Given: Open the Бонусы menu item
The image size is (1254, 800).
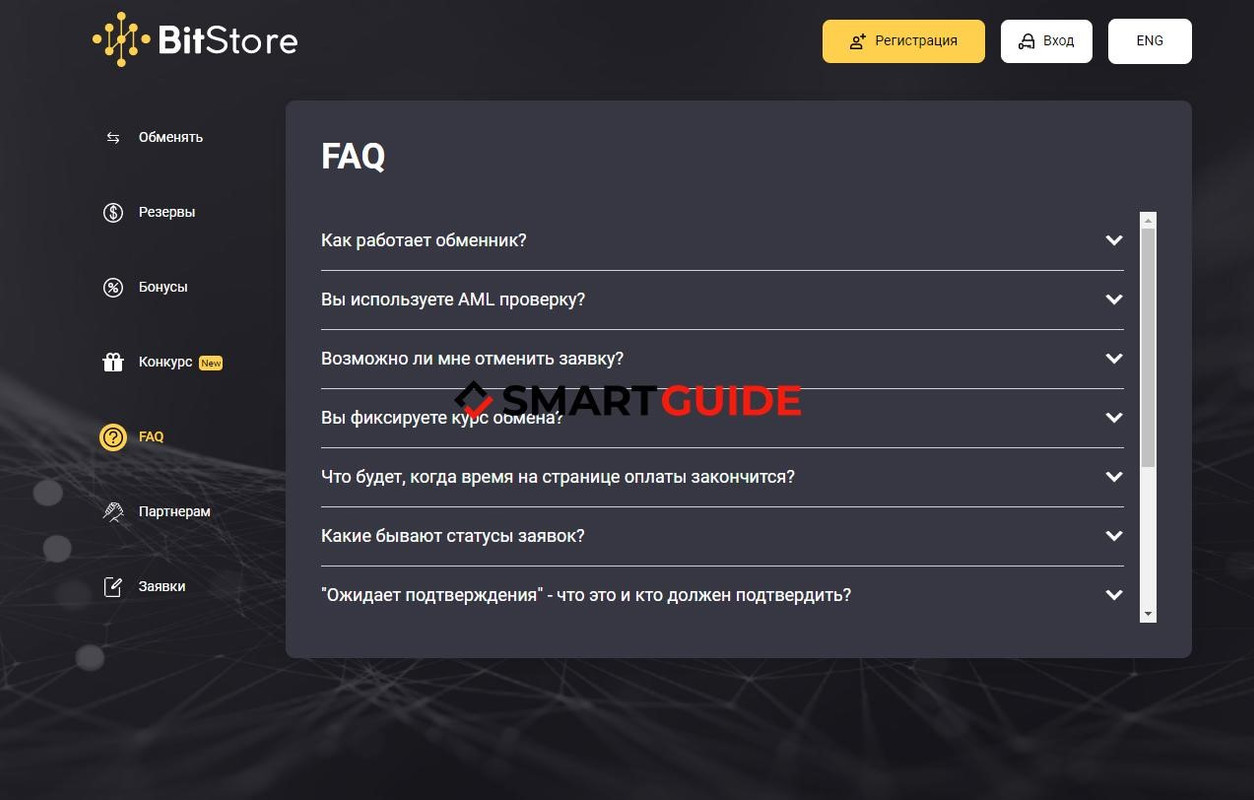Looking at the screenshot, I should (163, 287).
